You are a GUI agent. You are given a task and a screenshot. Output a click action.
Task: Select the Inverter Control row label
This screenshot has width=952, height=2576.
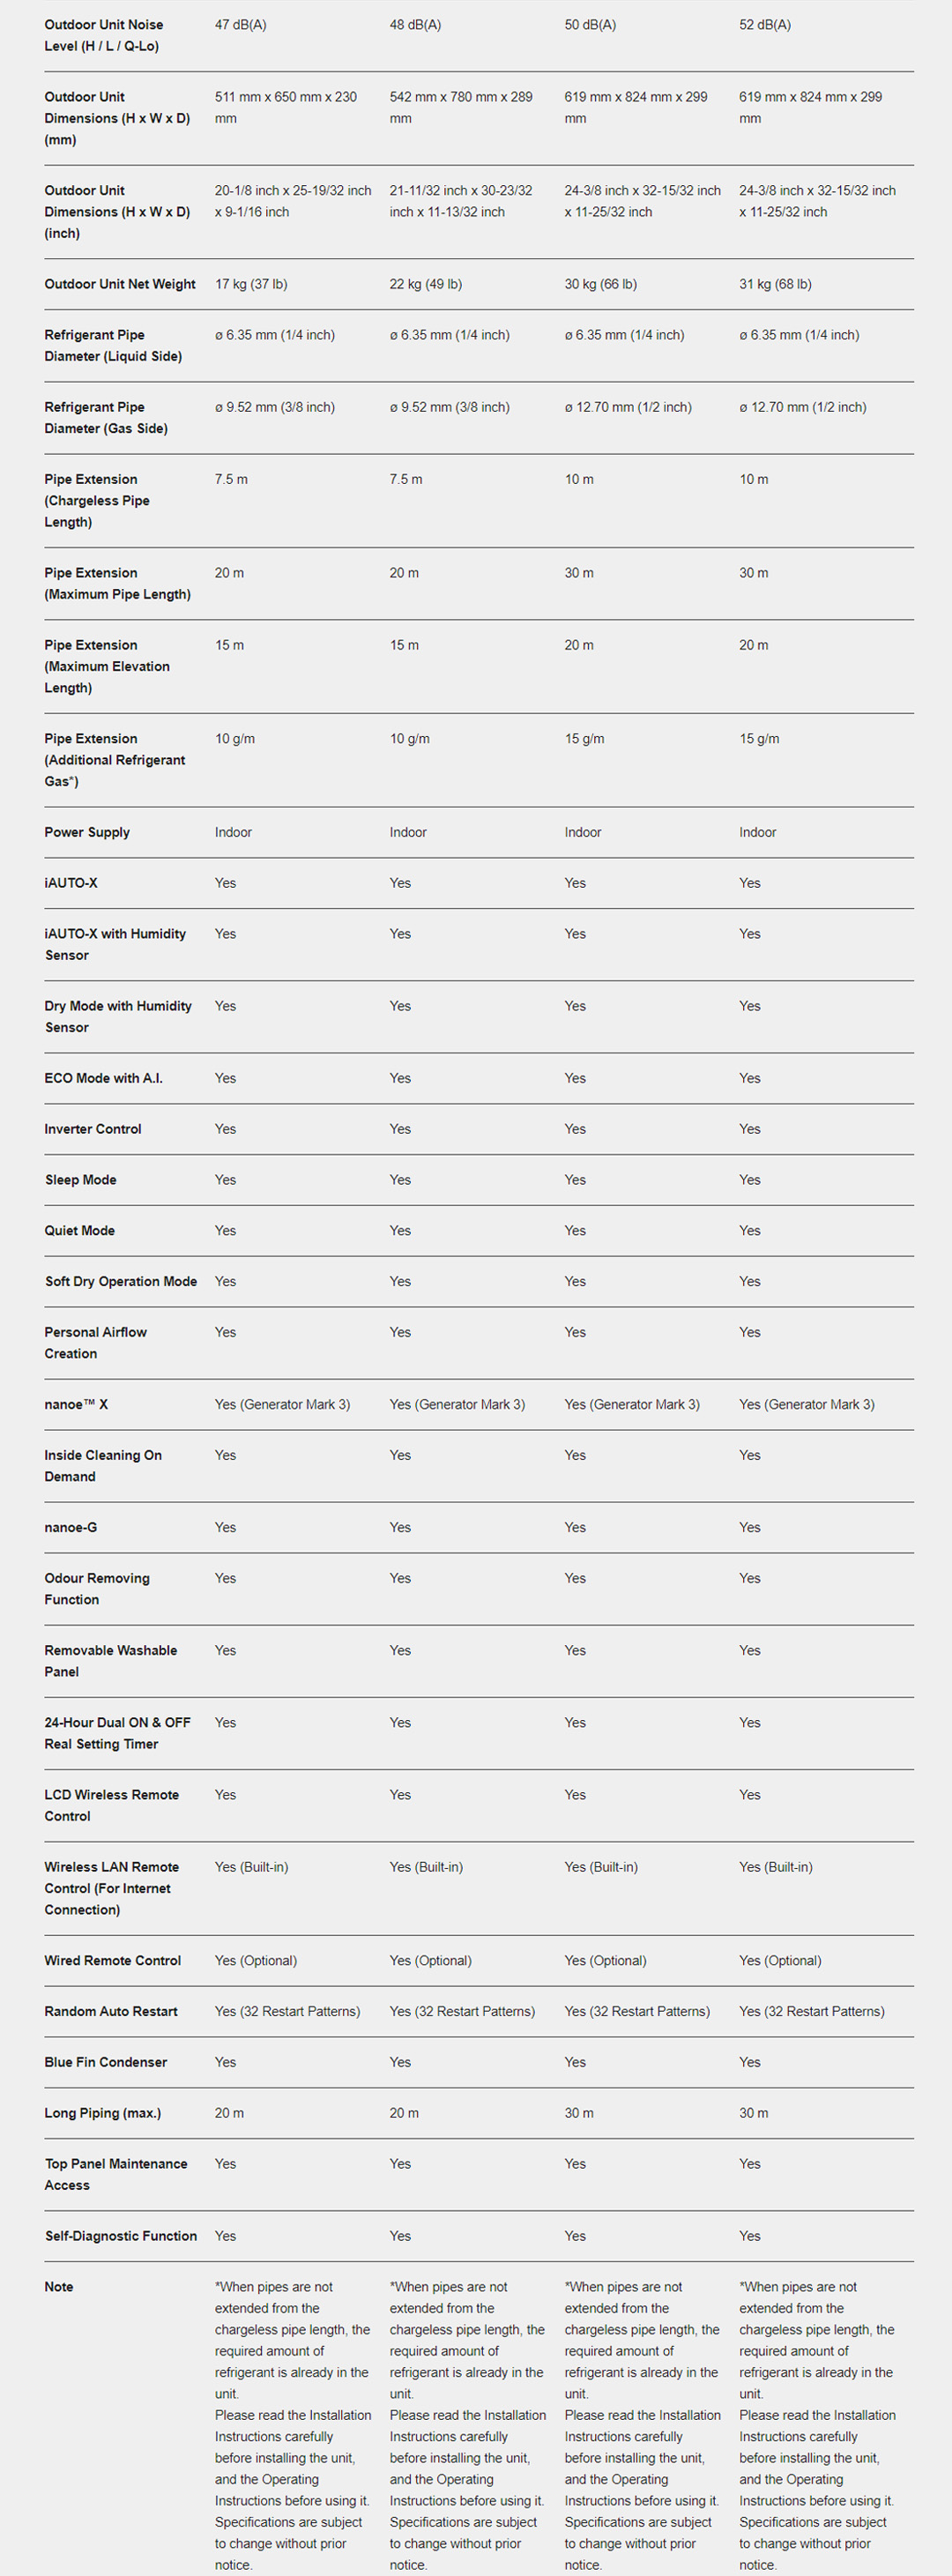point(93,1129)
